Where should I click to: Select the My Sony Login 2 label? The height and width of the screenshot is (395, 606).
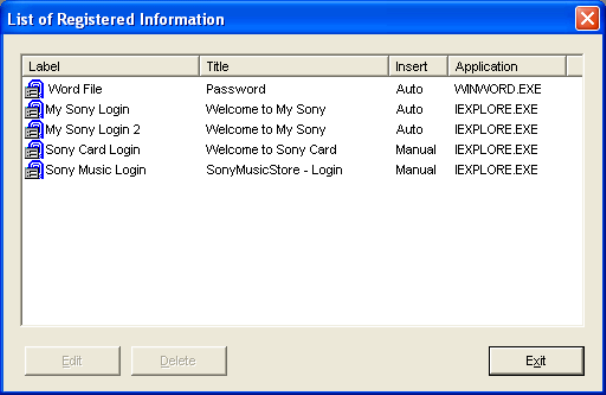coord(93,129)
